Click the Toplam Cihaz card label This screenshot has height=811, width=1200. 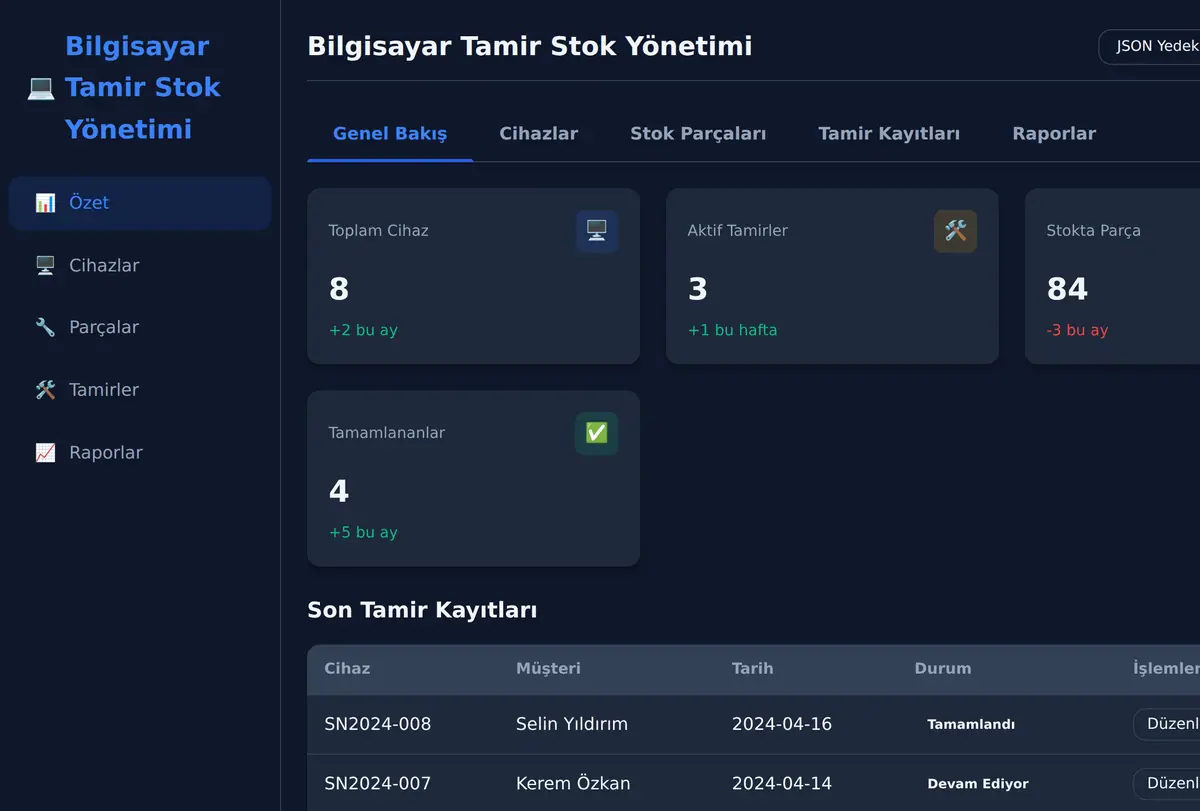(x=378, y=231)
